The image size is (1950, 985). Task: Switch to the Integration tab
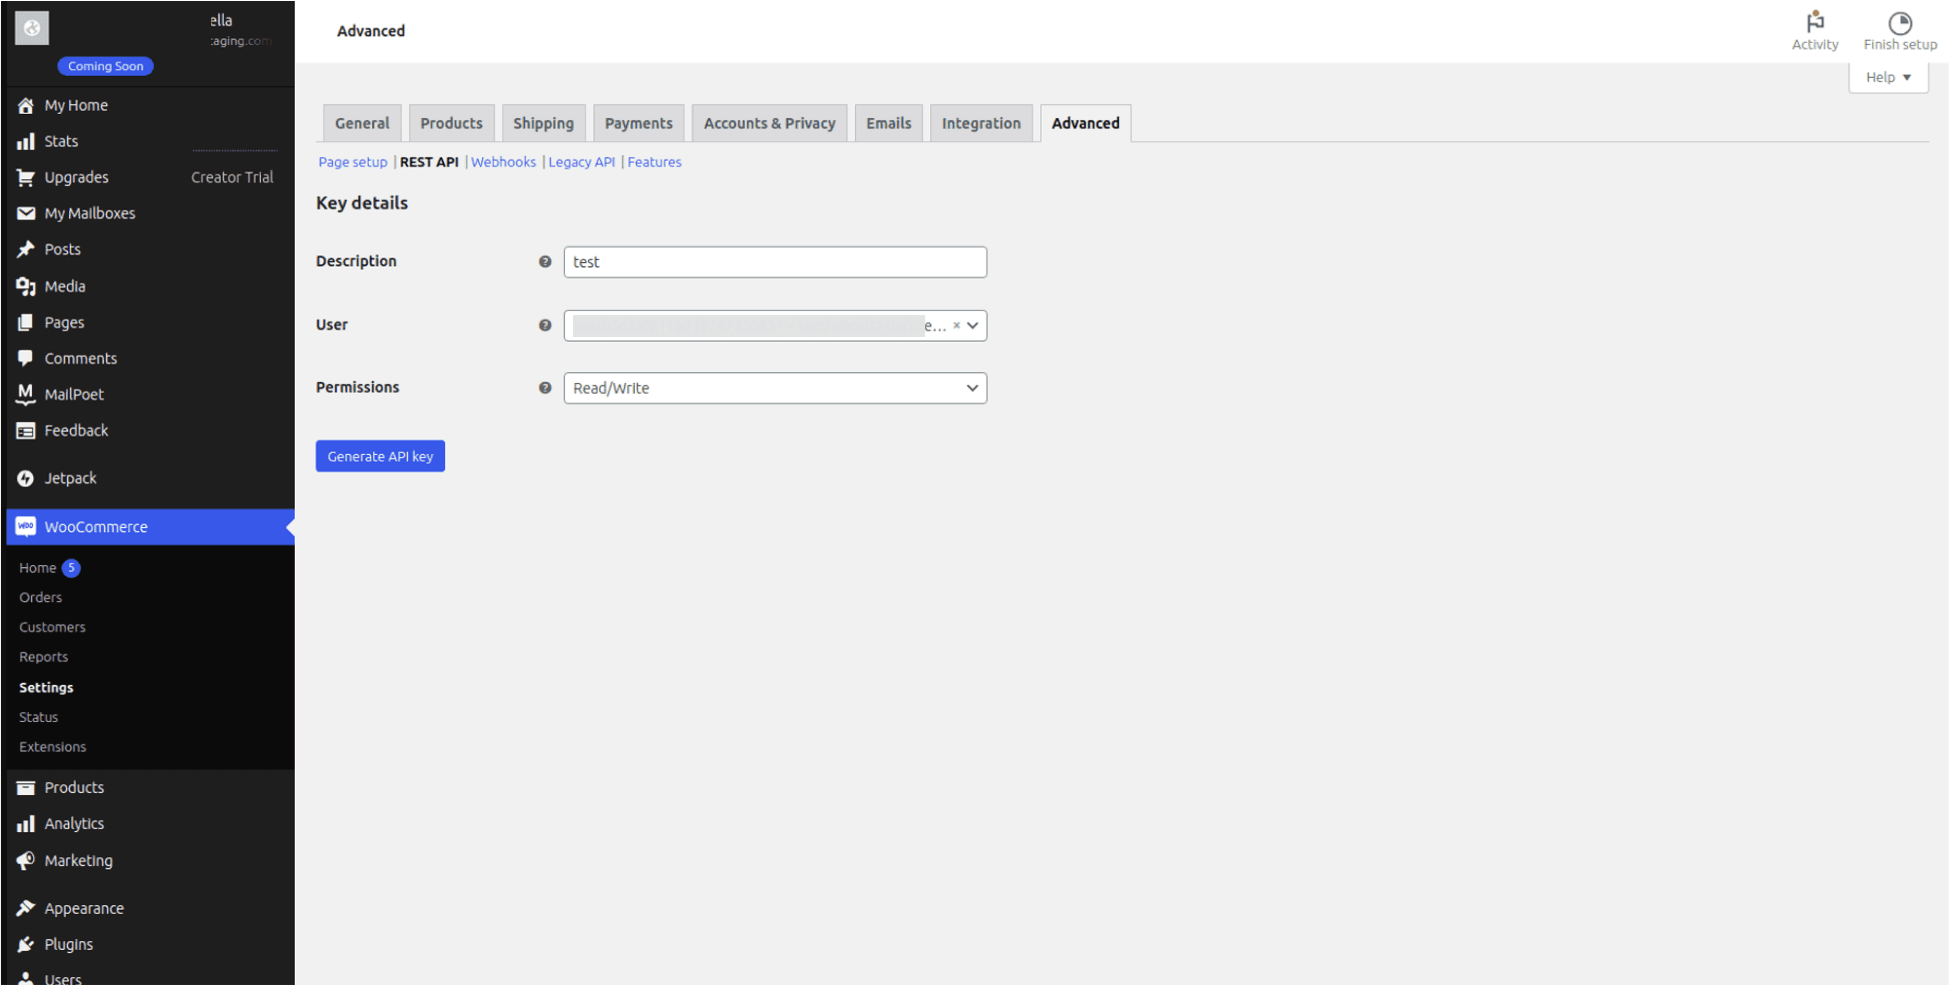(981, 122)
